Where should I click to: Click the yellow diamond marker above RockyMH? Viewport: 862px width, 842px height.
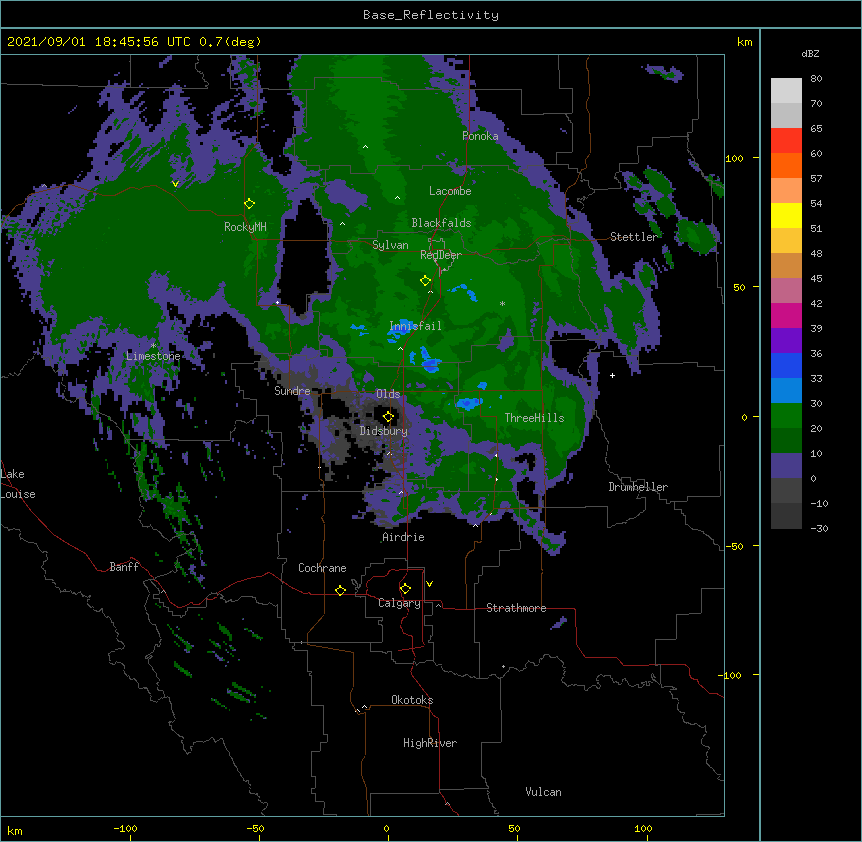[x=249, y=203]
